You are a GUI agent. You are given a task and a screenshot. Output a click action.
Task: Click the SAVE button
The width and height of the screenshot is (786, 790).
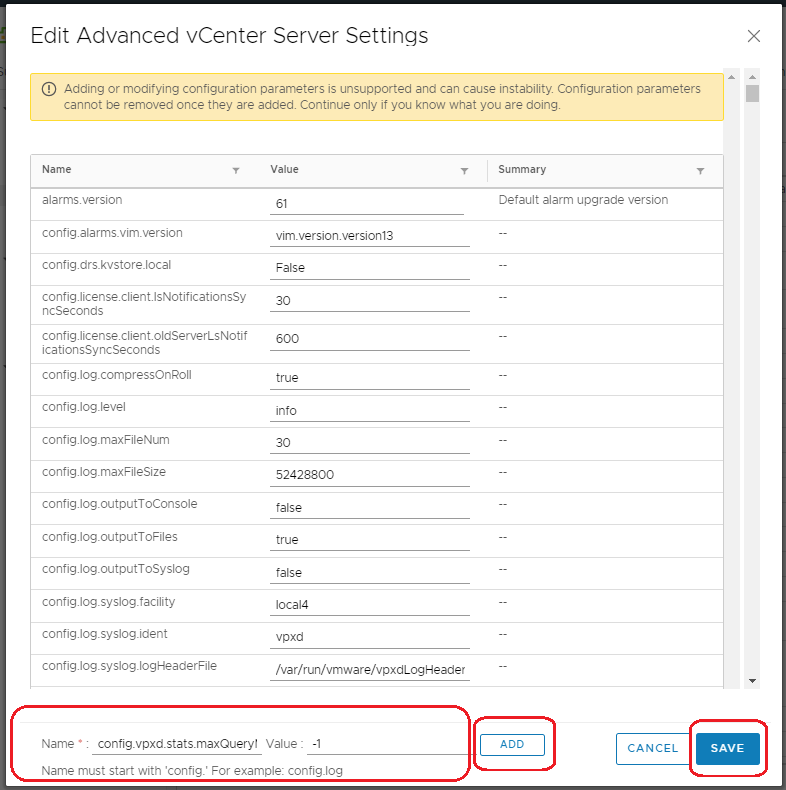click(x=728, y=749)
